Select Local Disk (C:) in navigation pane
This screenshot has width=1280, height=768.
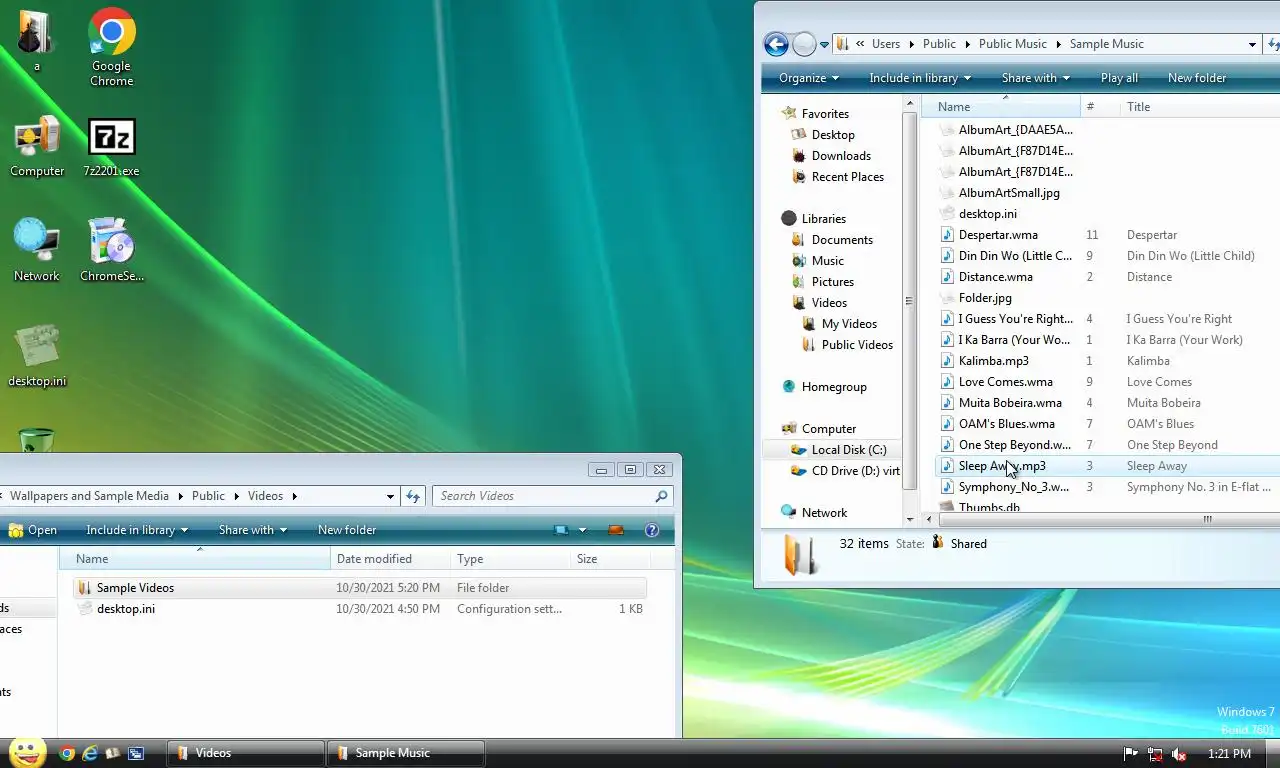(849, 450)
